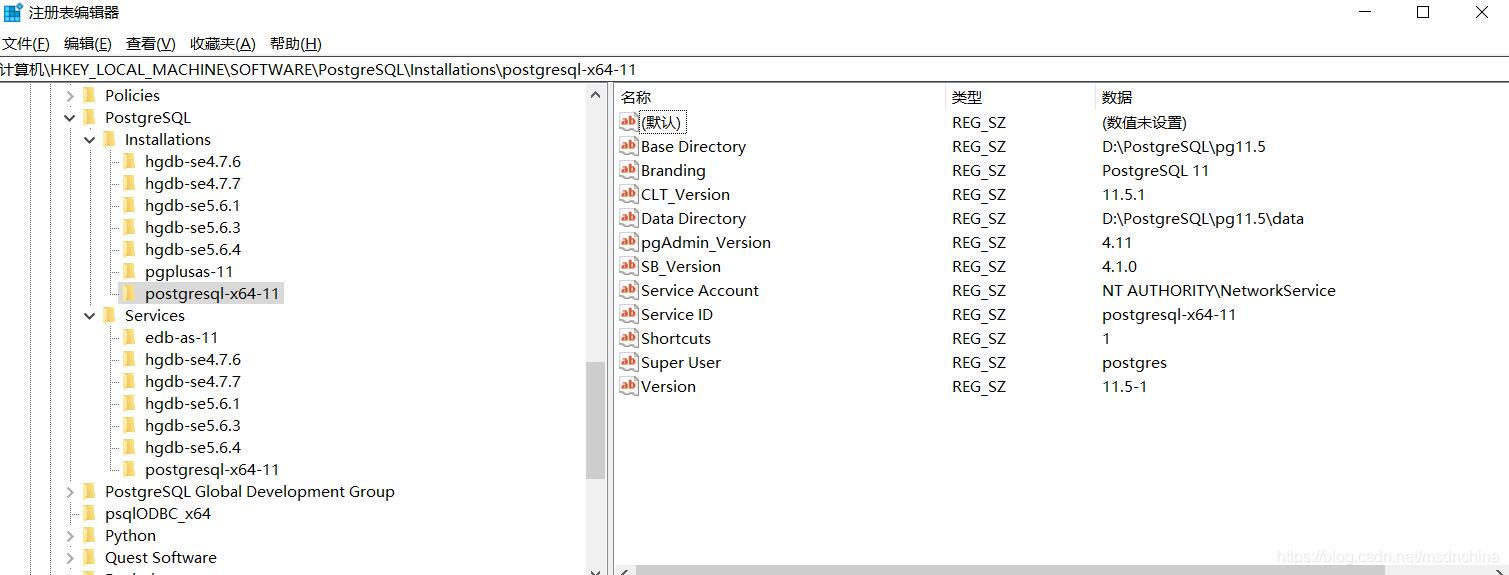Image resolution: width=1509 pixels, height=575 pixels.
Task: Click the Service ID string value icon
Action: [x=628, y=314]
